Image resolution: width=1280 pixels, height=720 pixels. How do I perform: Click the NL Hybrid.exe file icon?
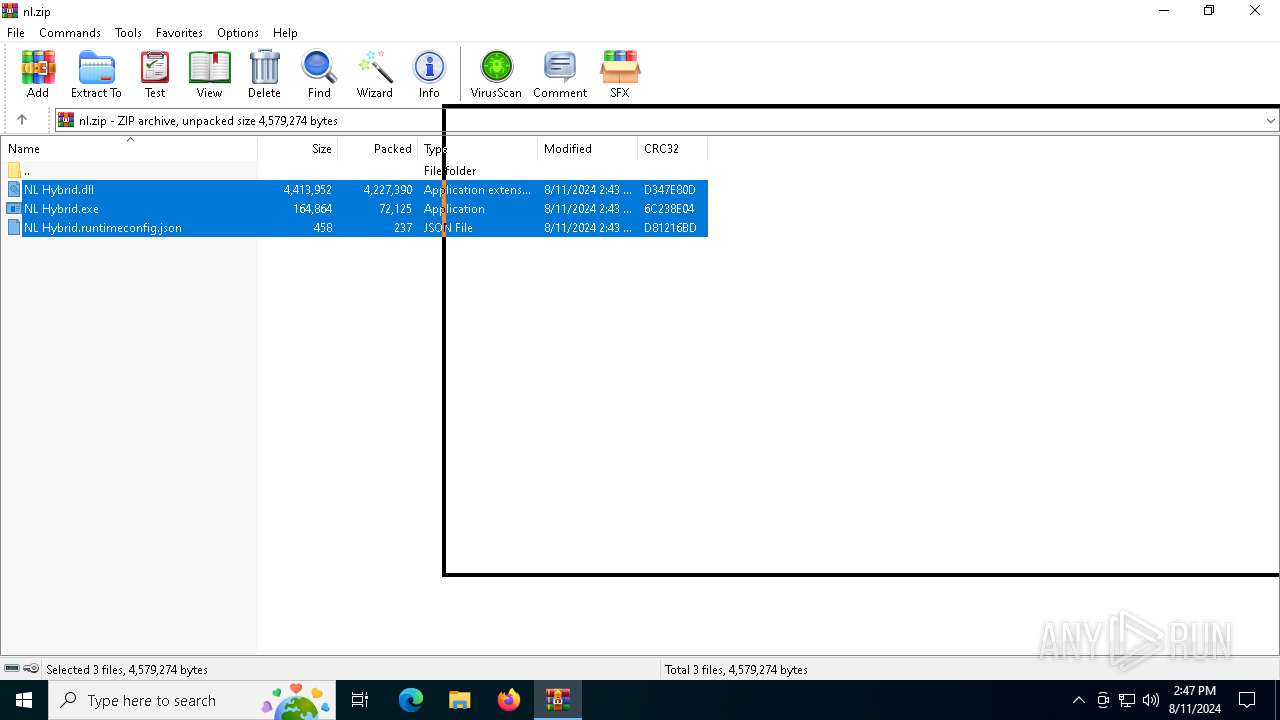pos(14,209)
